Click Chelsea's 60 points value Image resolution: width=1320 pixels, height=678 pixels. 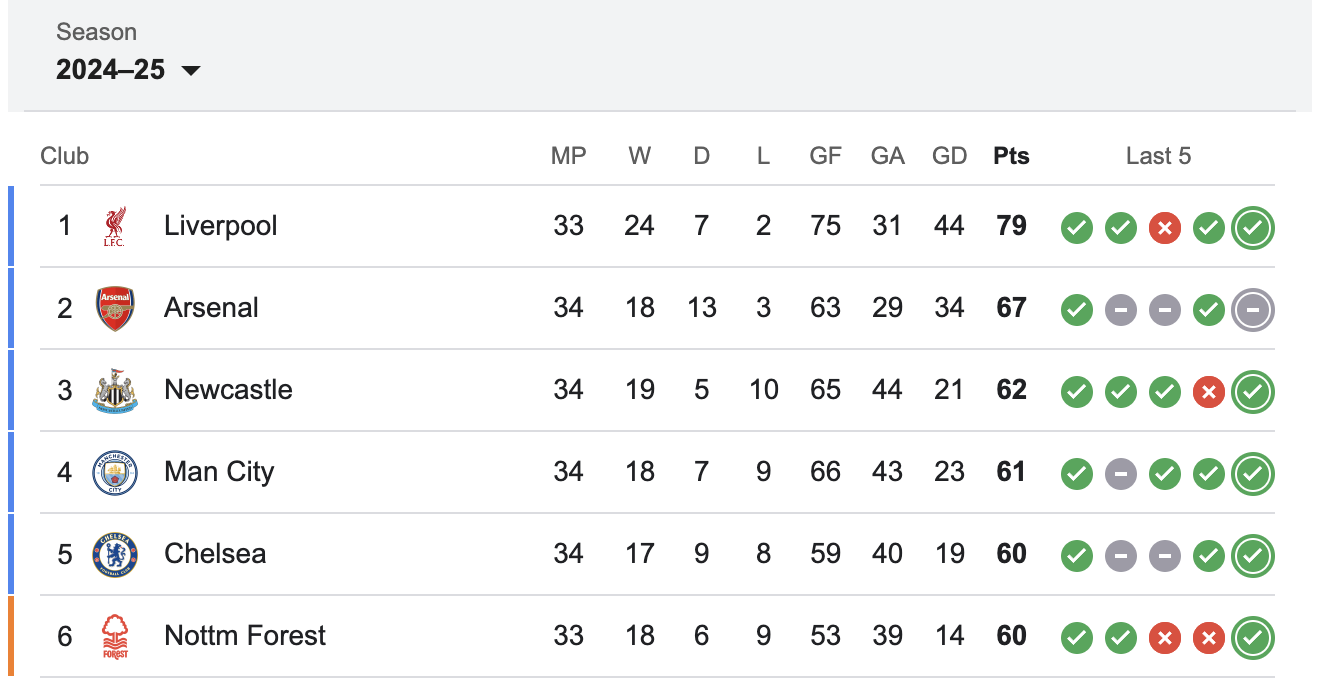1011,554
